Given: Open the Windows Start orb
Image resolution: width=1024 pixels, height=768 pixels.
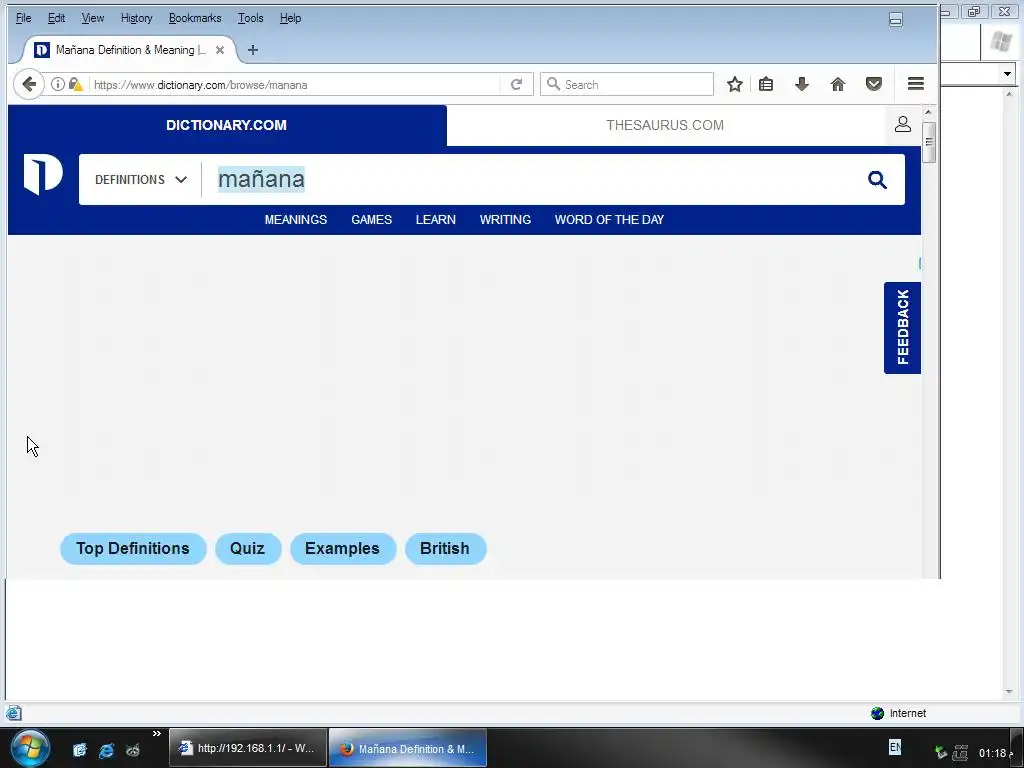Looking at the screenshot, I should coord(29,748).
